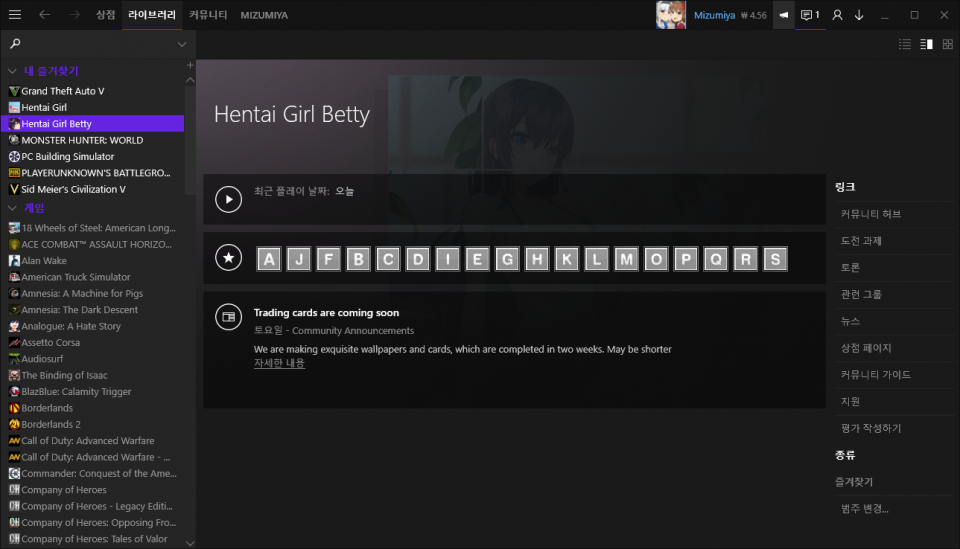Click the Play button circle

(228, 199)
